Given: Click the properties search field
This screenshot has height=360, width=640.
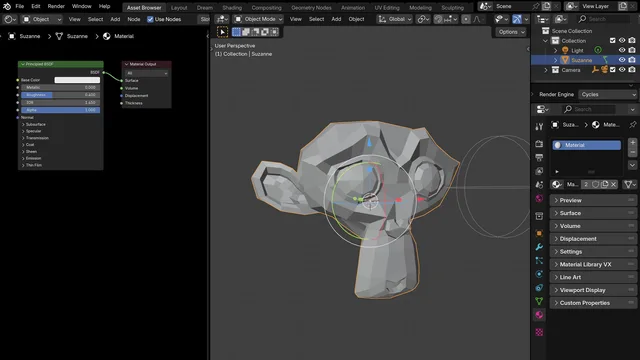Looking at the screenshot, I should click(x=588, y=109).
